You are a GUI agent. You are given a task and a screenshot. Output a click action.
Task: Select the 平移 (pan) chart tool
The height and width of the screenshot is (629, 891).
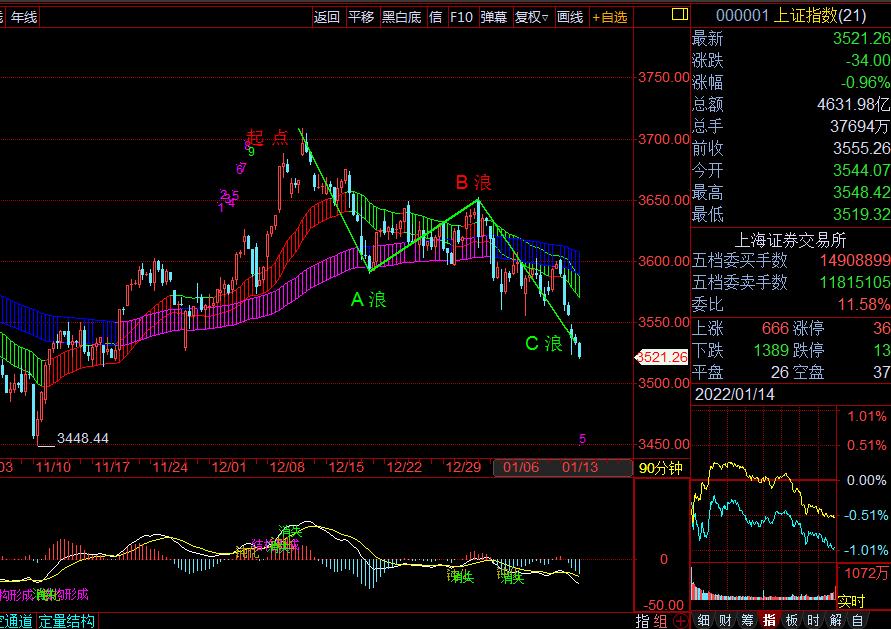361,18
